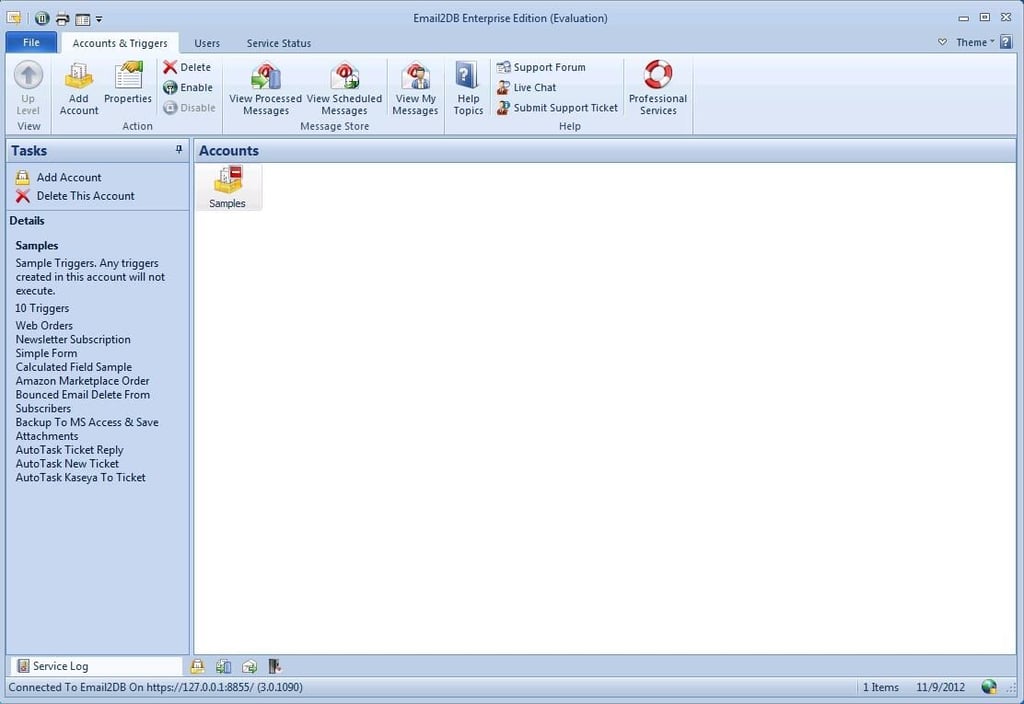Start a Live Chat session
This screenshot has width=1024, height=704.
(x=526, y=88)
